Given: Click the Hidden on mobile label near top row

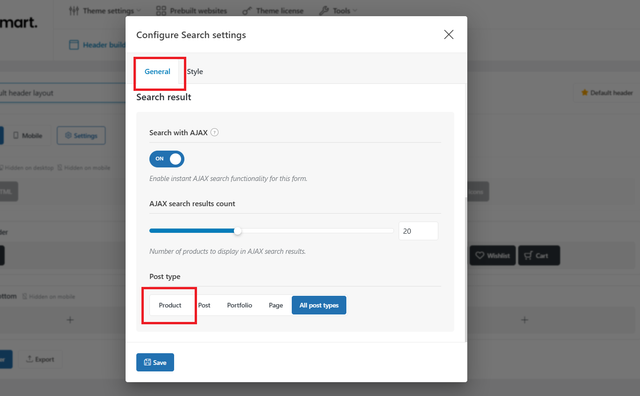Looking at the screenshot, I should 84,168.
